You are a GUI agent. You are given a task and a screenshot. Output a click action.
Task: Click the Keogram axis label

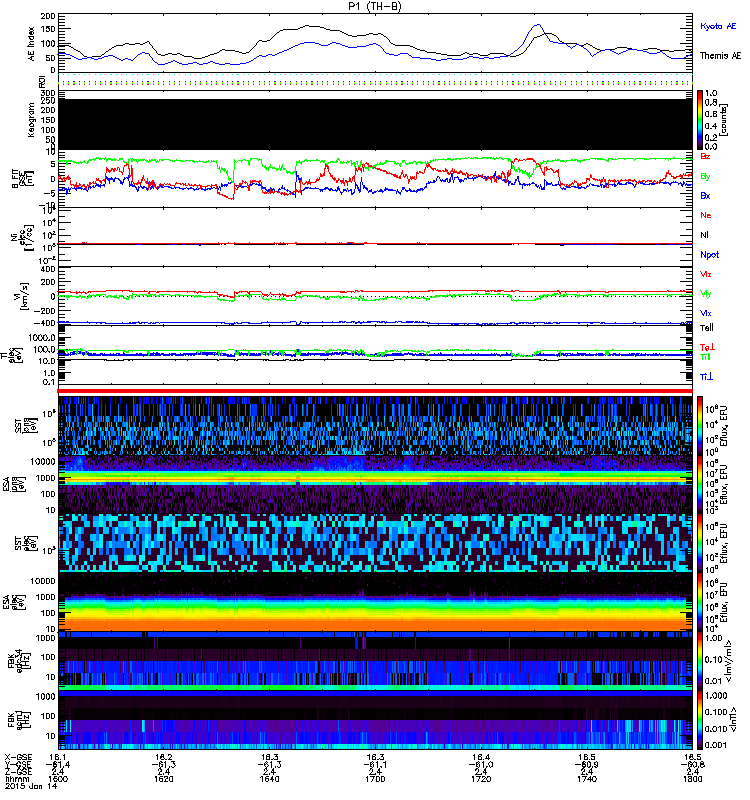[x=32, y=120]
